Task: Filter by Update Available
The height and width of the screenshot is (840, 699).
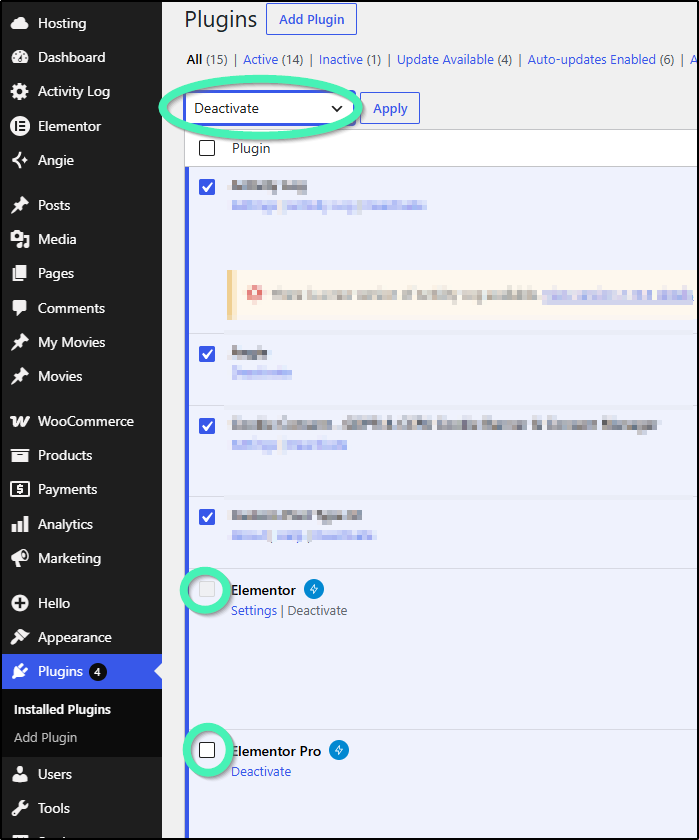Action: point(445,59)
